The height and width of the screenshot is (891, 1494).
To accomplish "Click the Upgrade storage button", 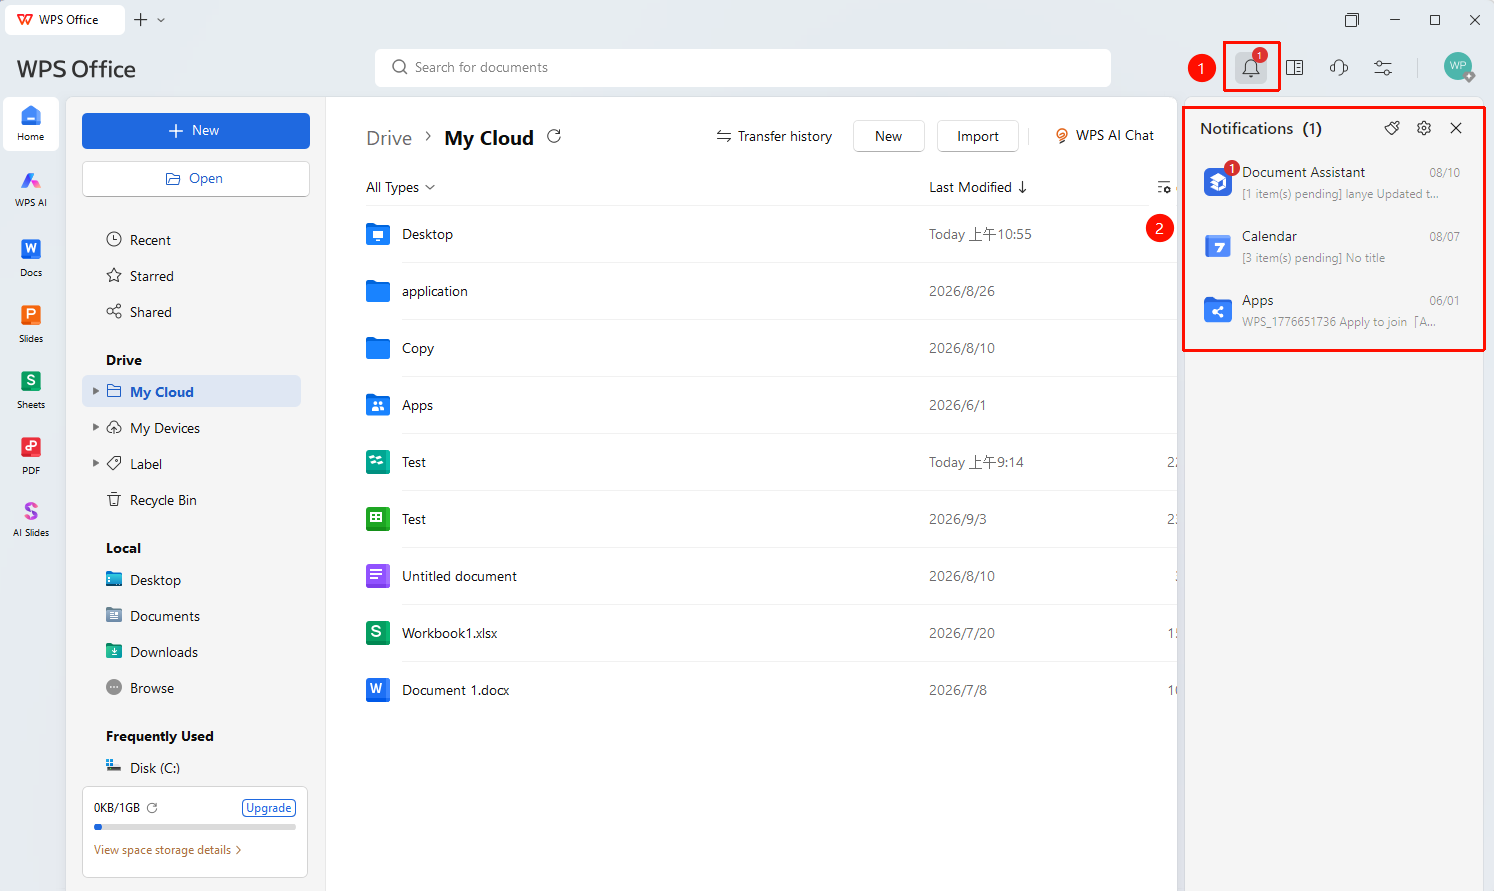I will pos(269,808).
